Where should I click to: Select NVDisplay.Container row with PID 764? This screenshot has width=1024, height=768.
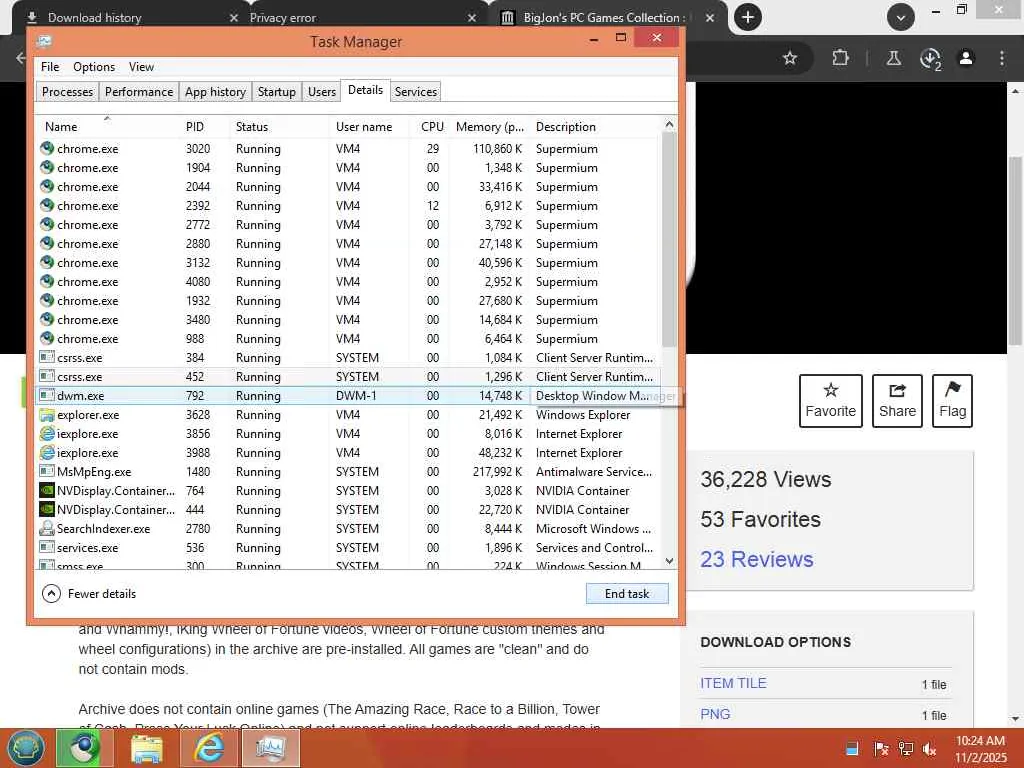coord(349,490)
